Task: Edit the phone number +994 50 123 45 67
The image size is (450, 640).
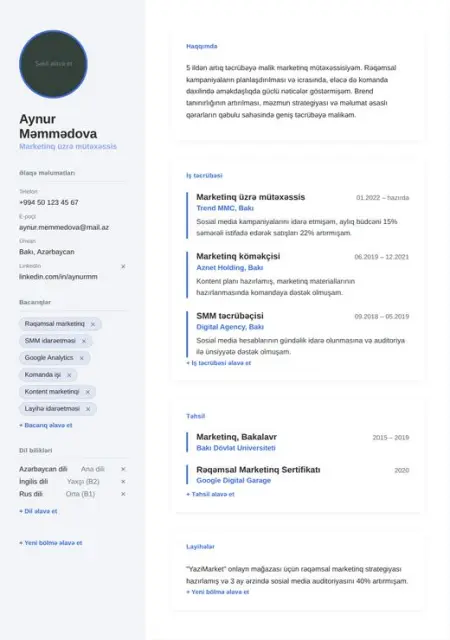Action: click(49, 202)
